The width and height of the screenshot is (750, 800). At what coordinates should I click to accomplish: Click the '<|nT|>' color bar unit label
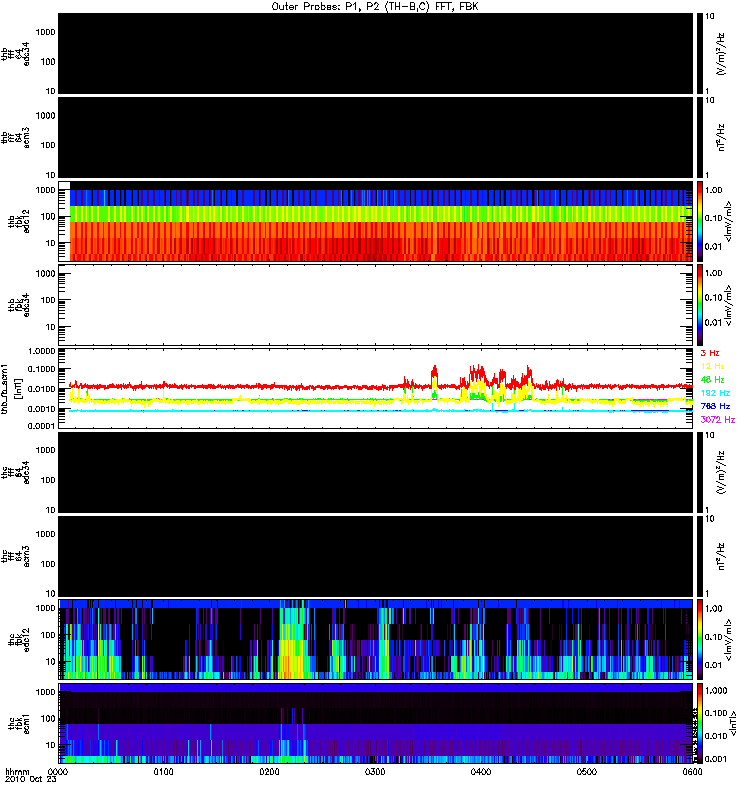(733, 723)
